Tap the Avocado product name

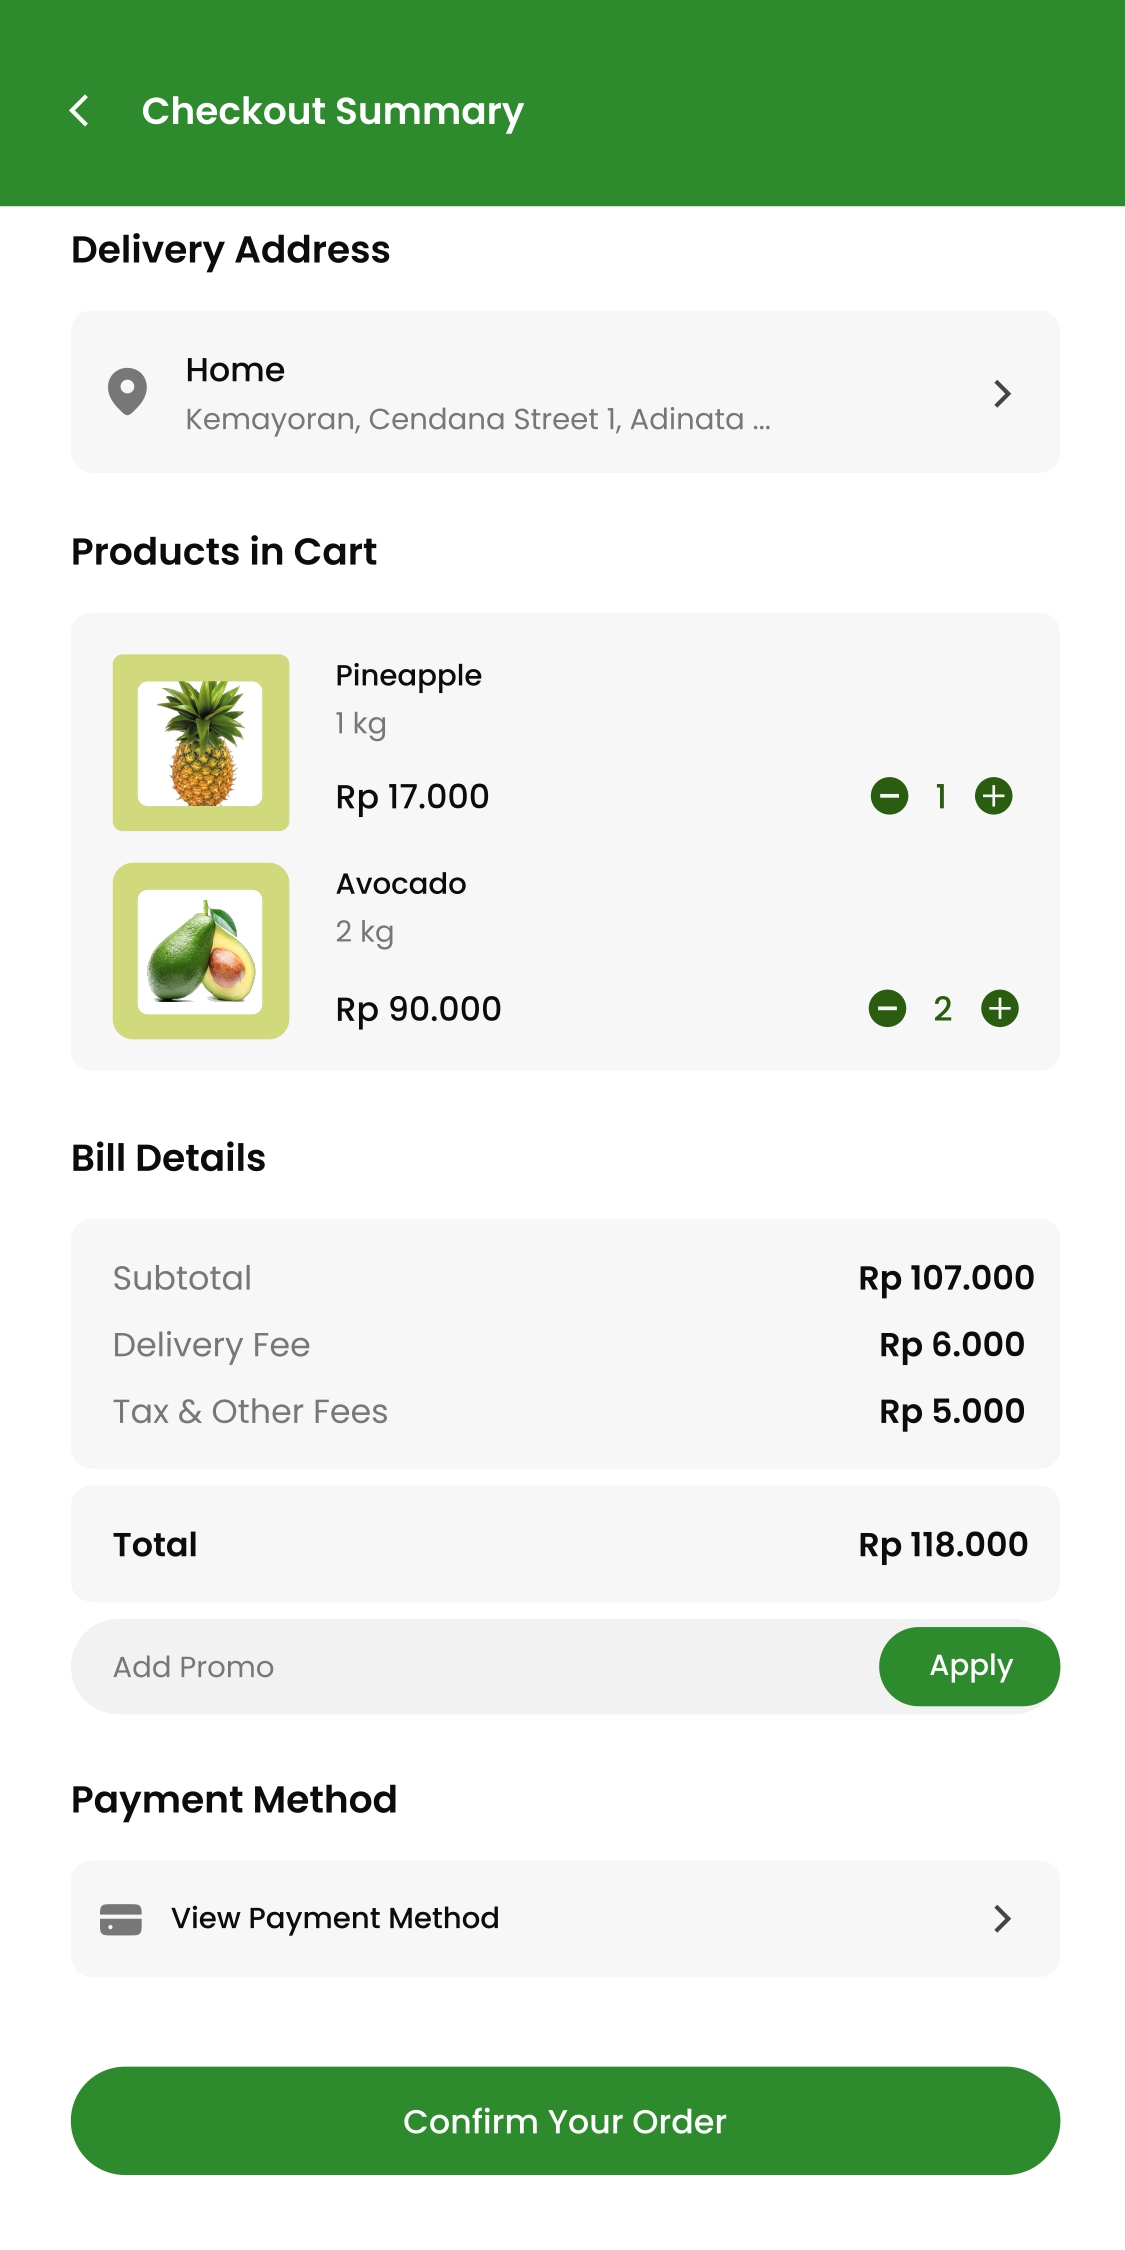pos(401,884)
